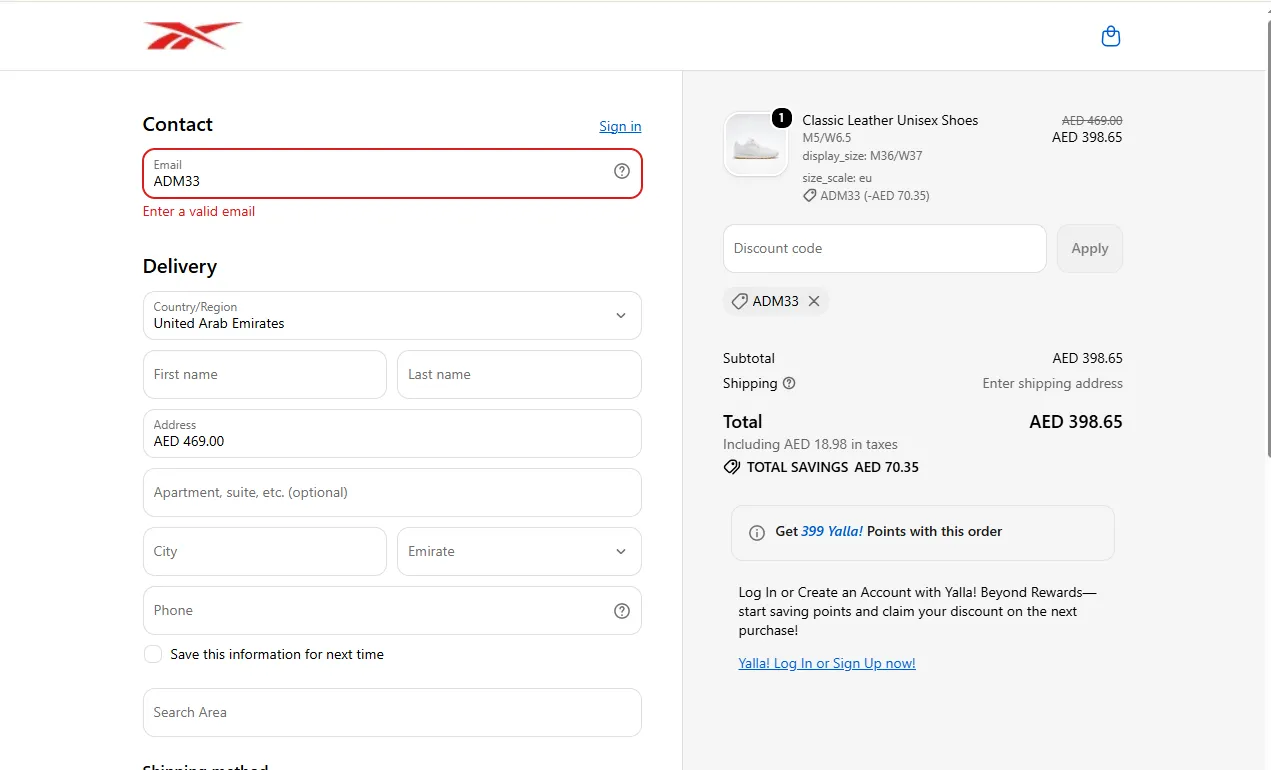This screenshot has height=770, width=1271.
Task: Click the strikethrough AED 469.00 price
Action: (x=1092, y=120)
